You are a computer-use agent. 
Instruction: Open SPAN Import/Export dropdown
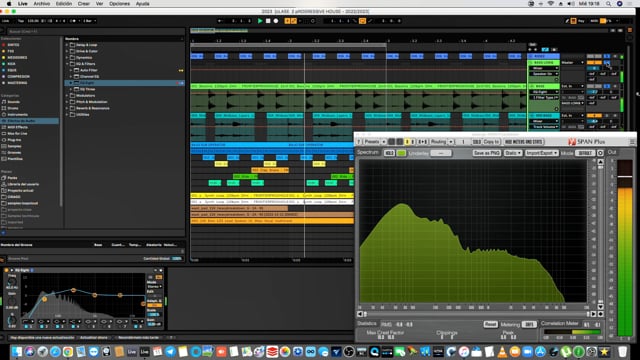click(x=542, y=153)
